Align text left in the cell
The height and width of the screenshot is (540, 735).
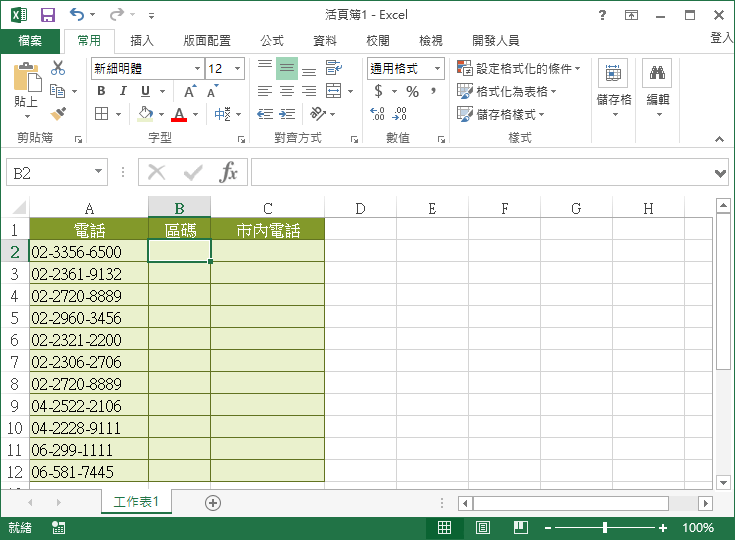pyautogui.click(x=265, y=91)
